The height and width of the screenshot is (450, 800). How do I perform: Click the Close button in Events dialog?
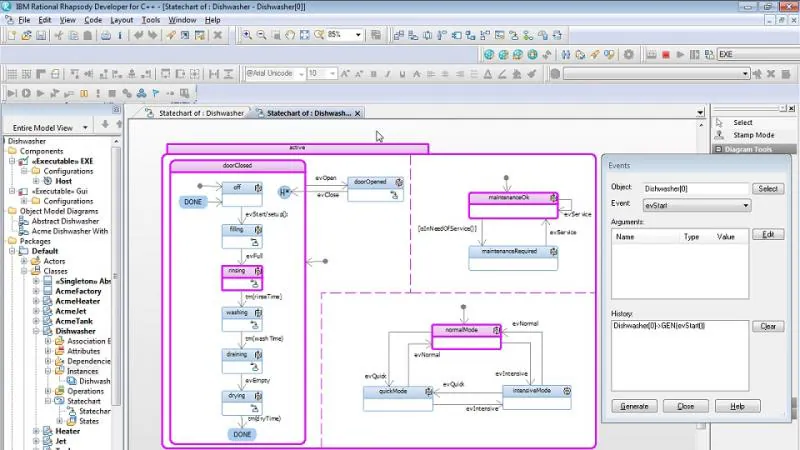[x=685, y=407]
